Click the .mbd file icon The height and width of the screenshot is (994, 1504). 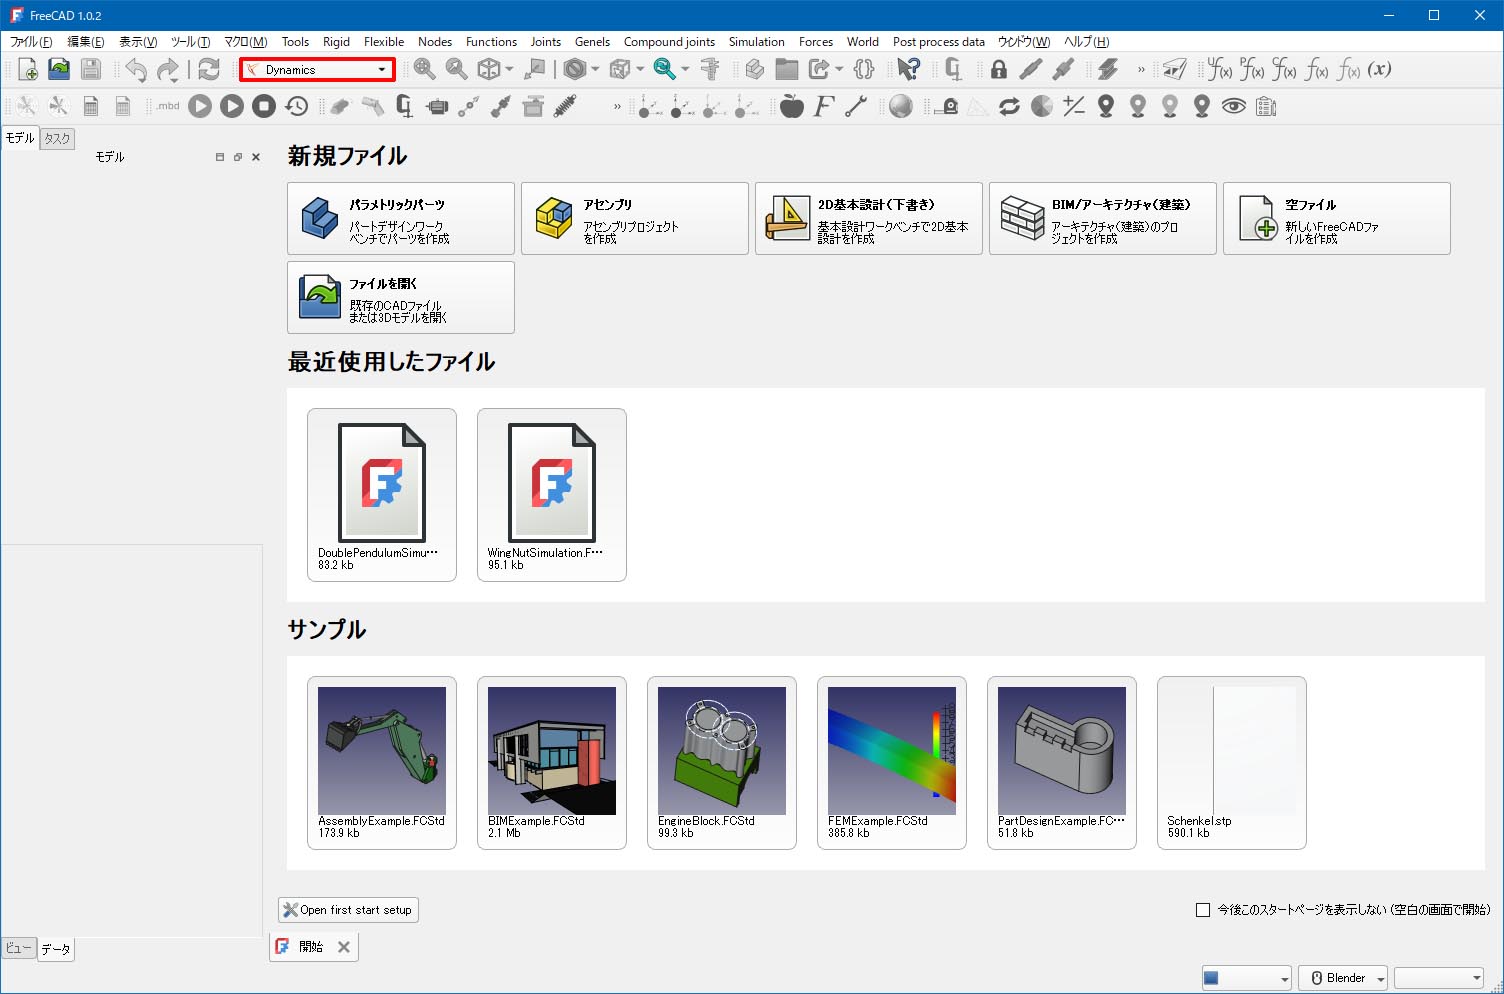(x=168, y=106)
